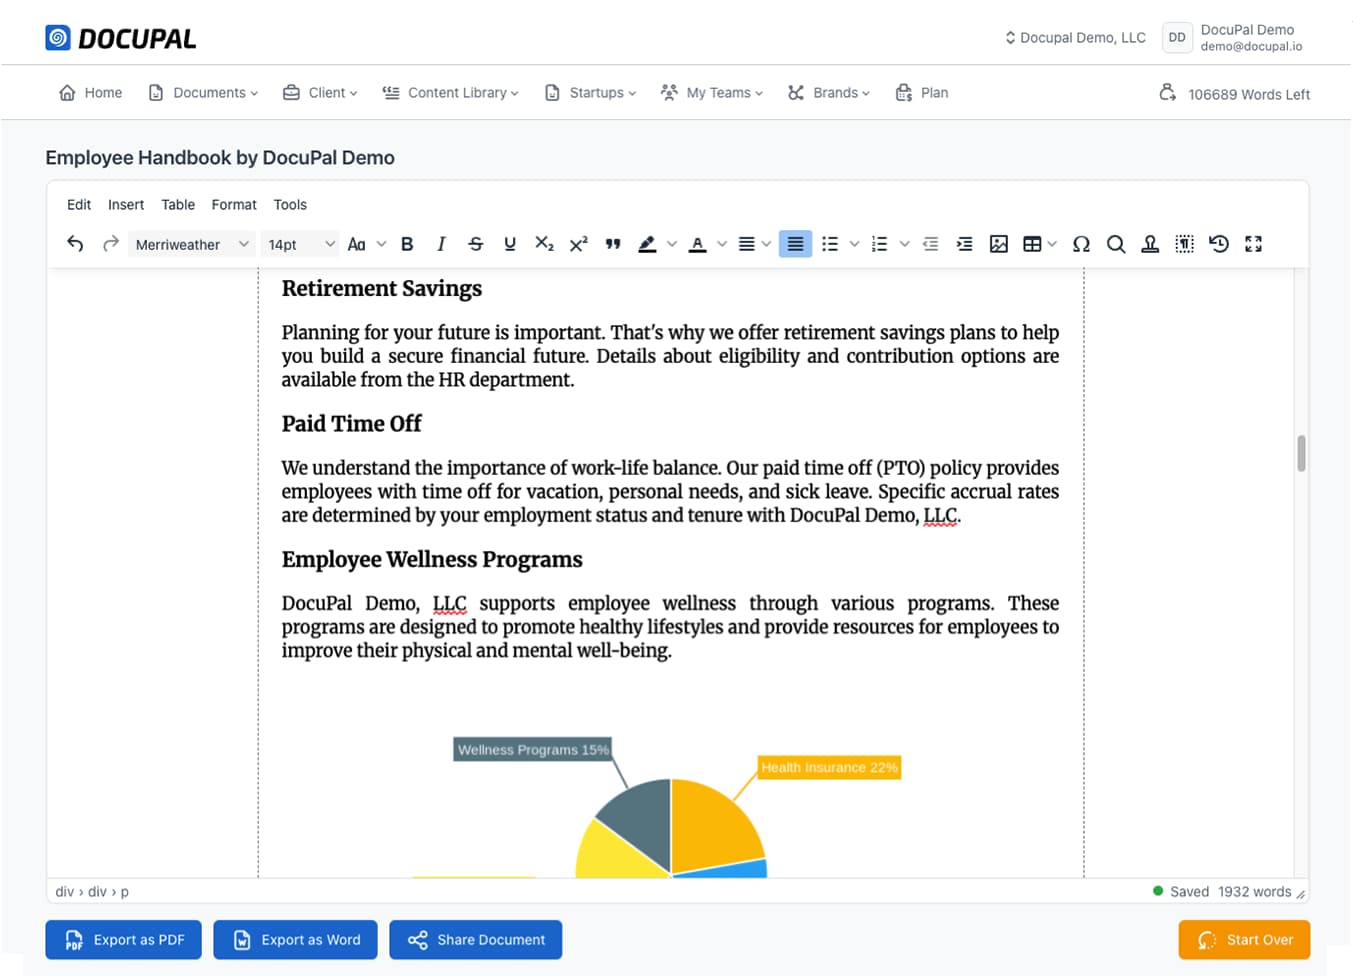Increase paragraph indentation
The height and width of the screenshot is (978, 1353).
(964, 243)
